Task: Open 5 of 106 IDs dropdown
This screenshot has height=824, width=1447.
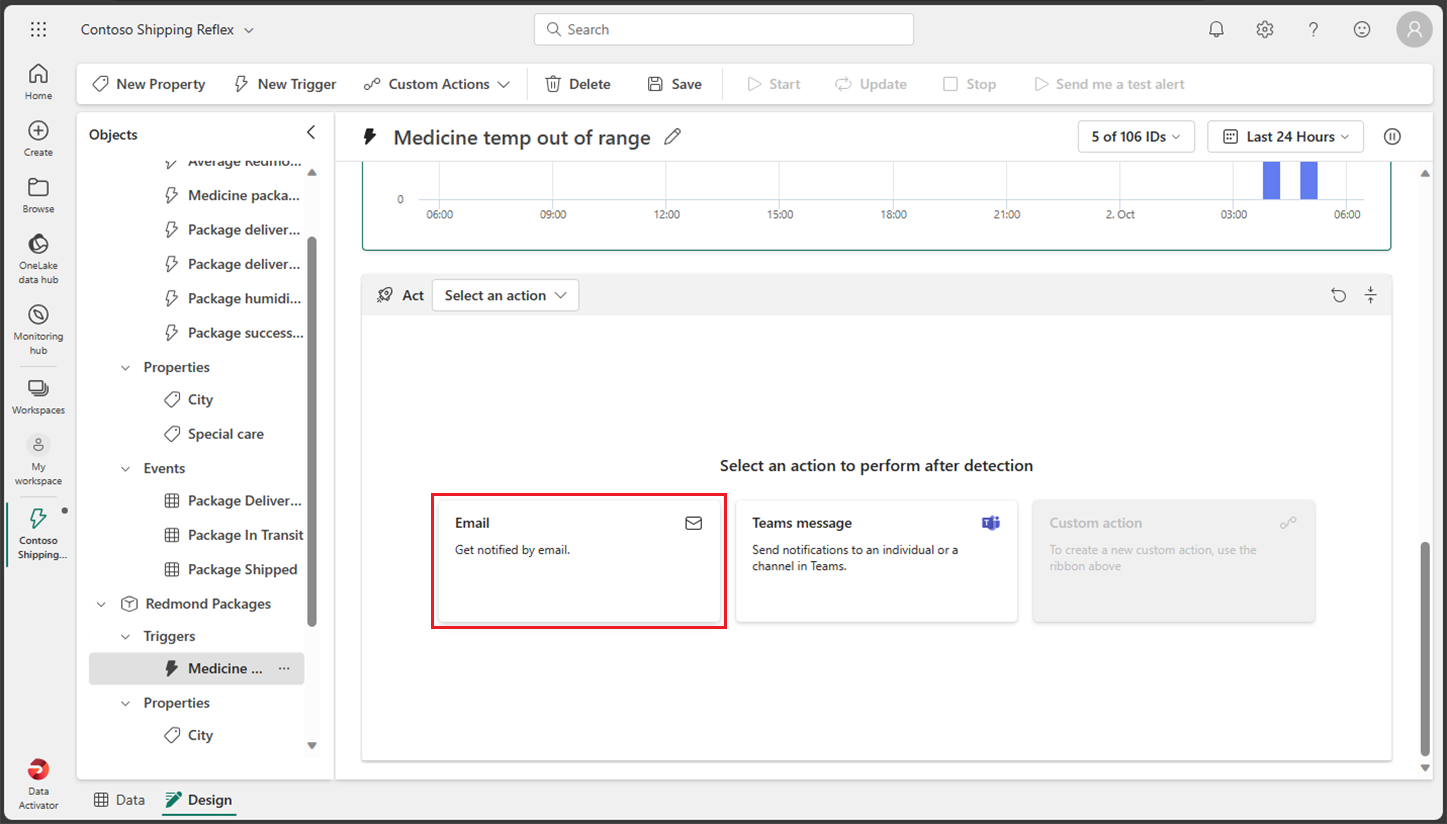Action: click(1136, 137)
